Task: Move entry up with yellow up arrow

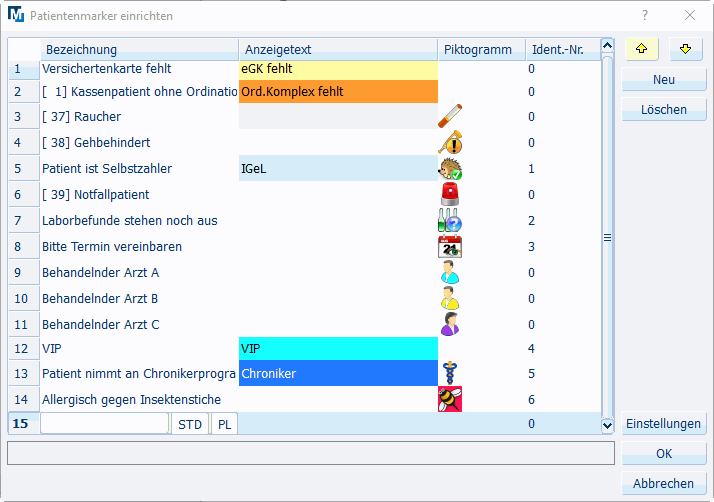Action: 640,49
